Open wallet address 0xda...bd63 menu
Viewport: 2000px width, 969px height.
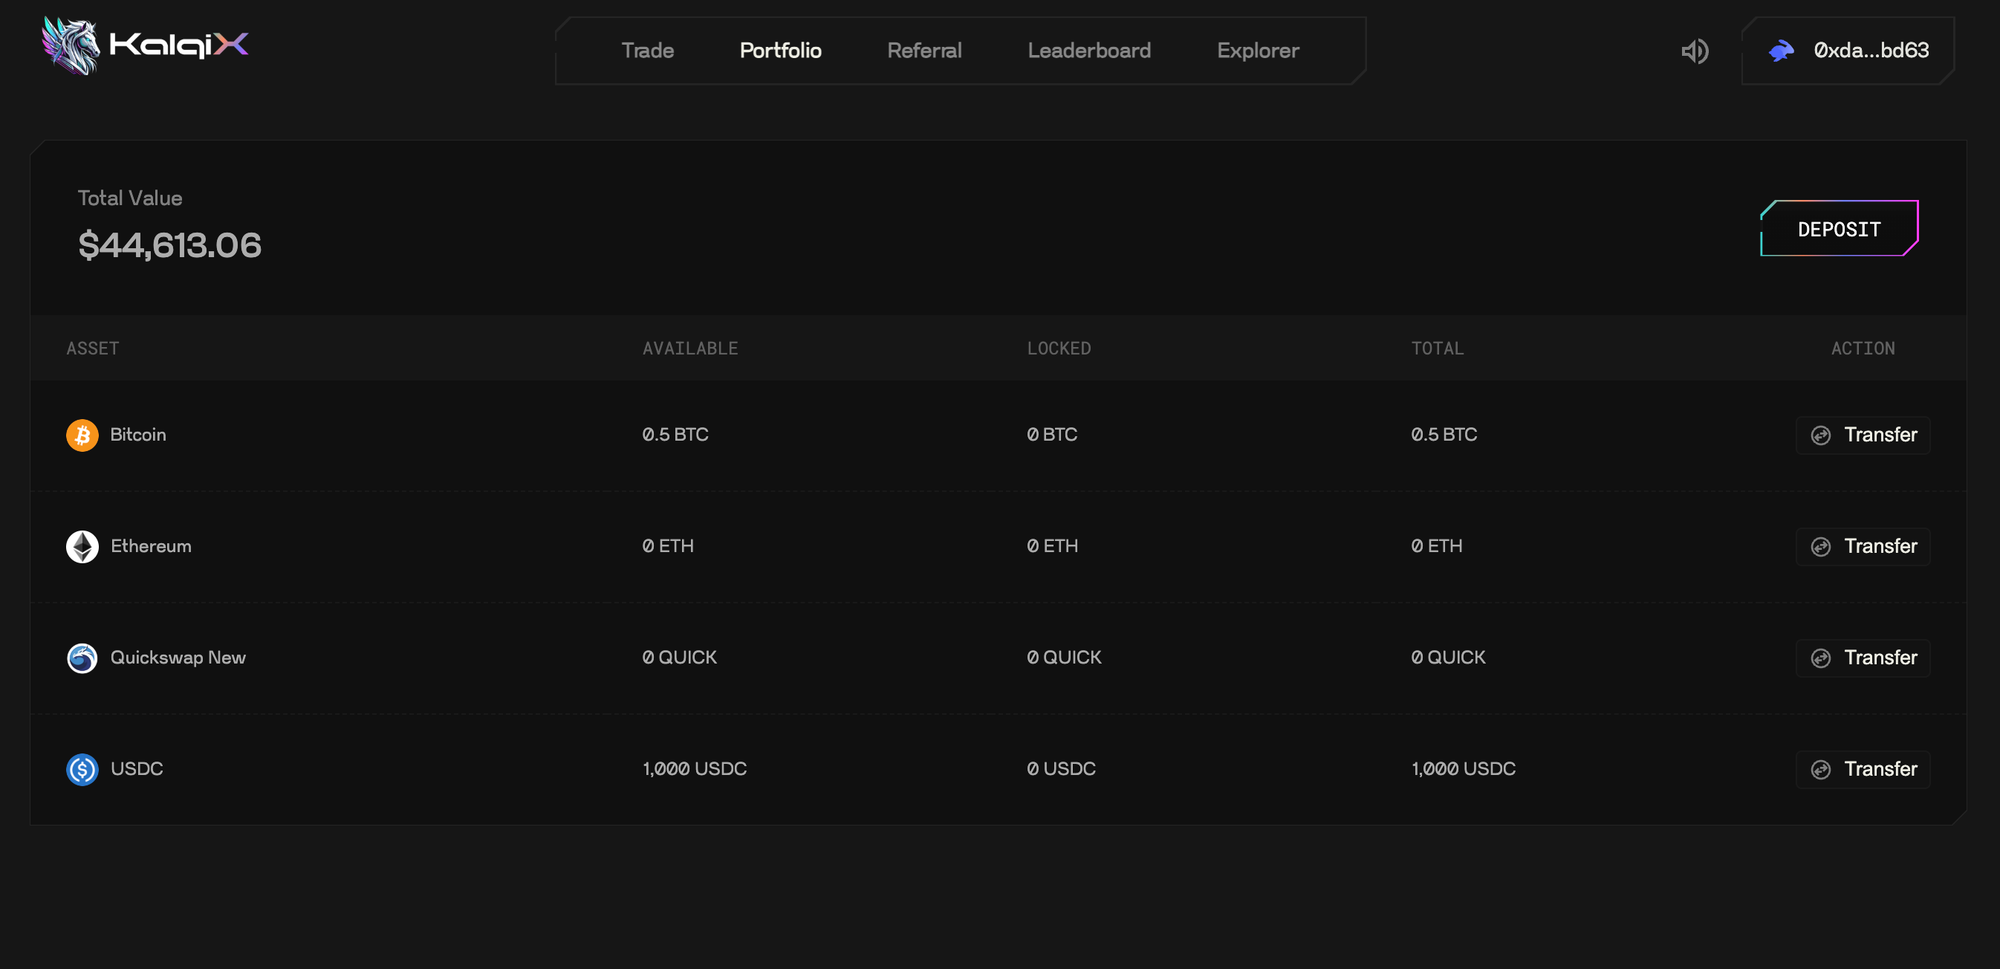click(1870, 51)
